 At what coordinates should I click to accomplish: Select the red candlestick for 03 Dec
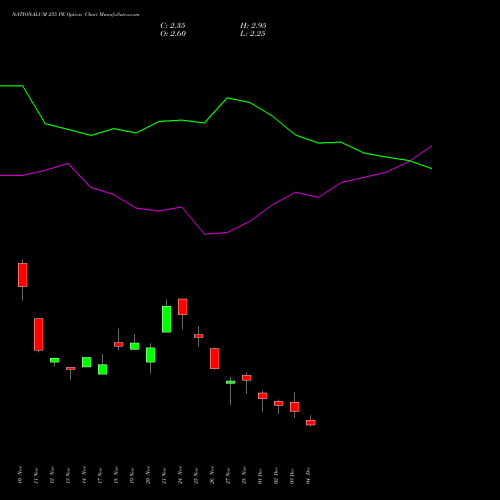295,407
